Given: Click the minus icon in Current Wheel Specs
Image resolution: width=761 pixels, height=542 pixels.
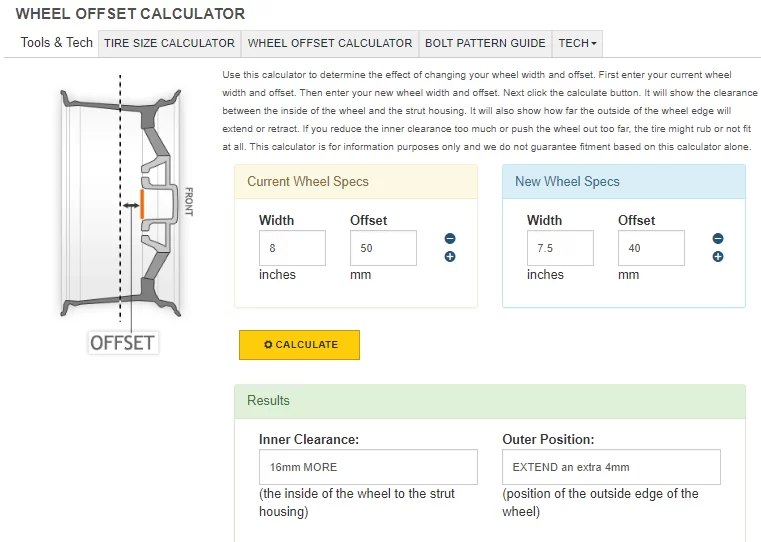Looking at the screenshot, I should pos(450,239).
